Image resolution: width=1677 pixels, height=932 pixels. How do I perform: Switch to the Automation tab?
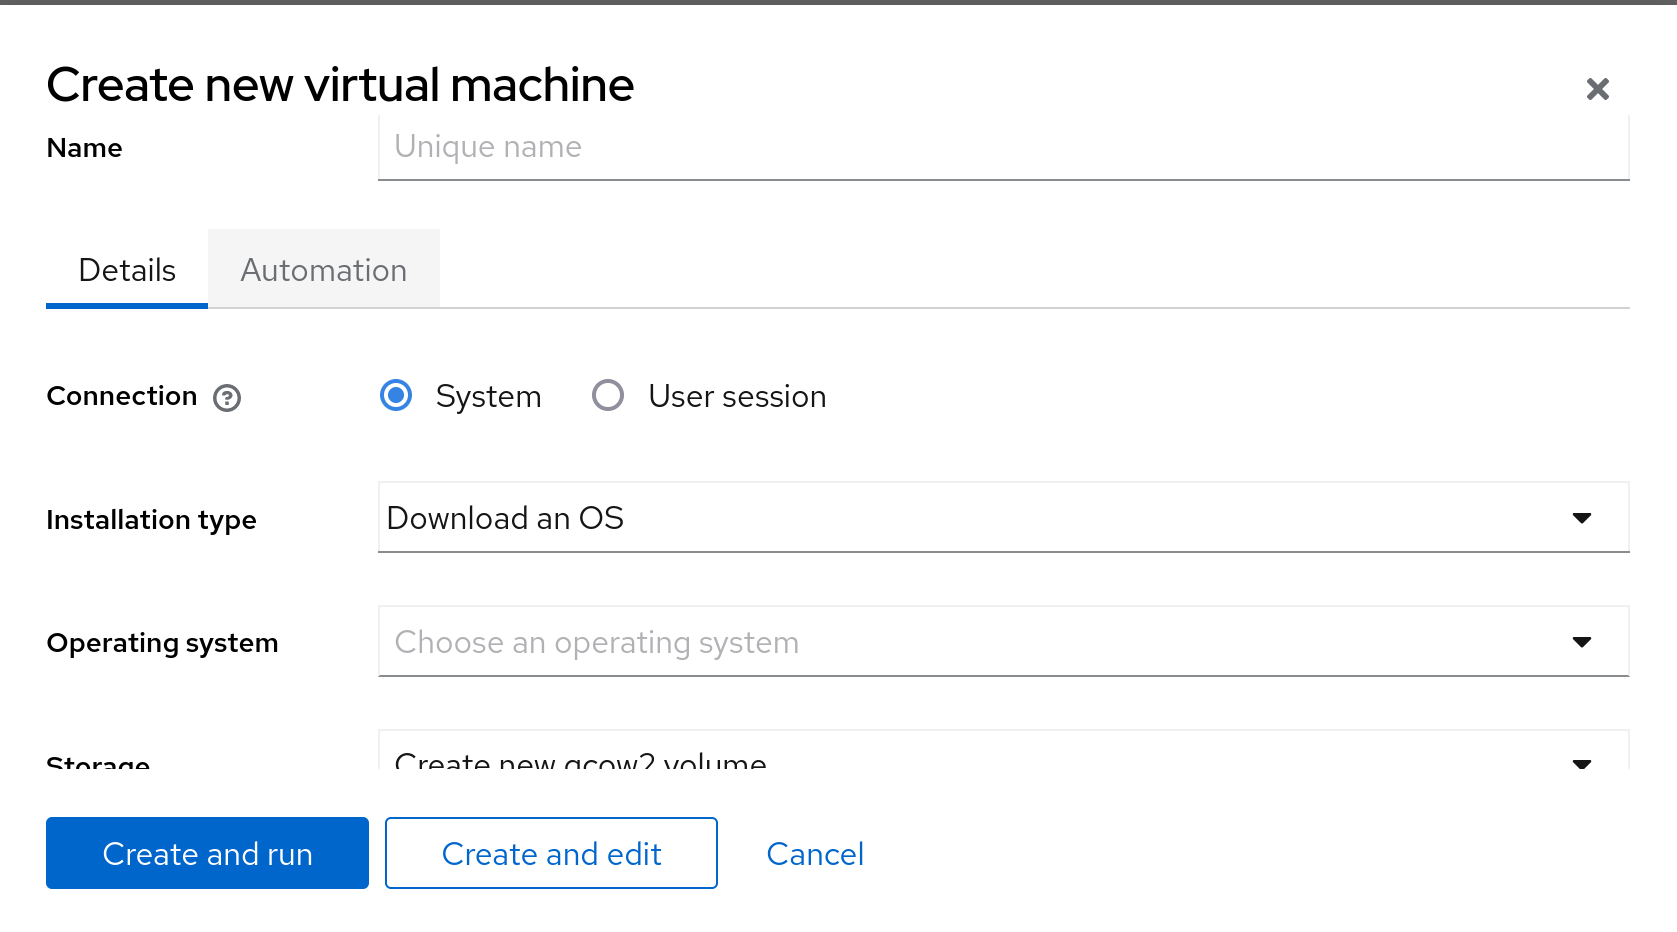point(323,269)
